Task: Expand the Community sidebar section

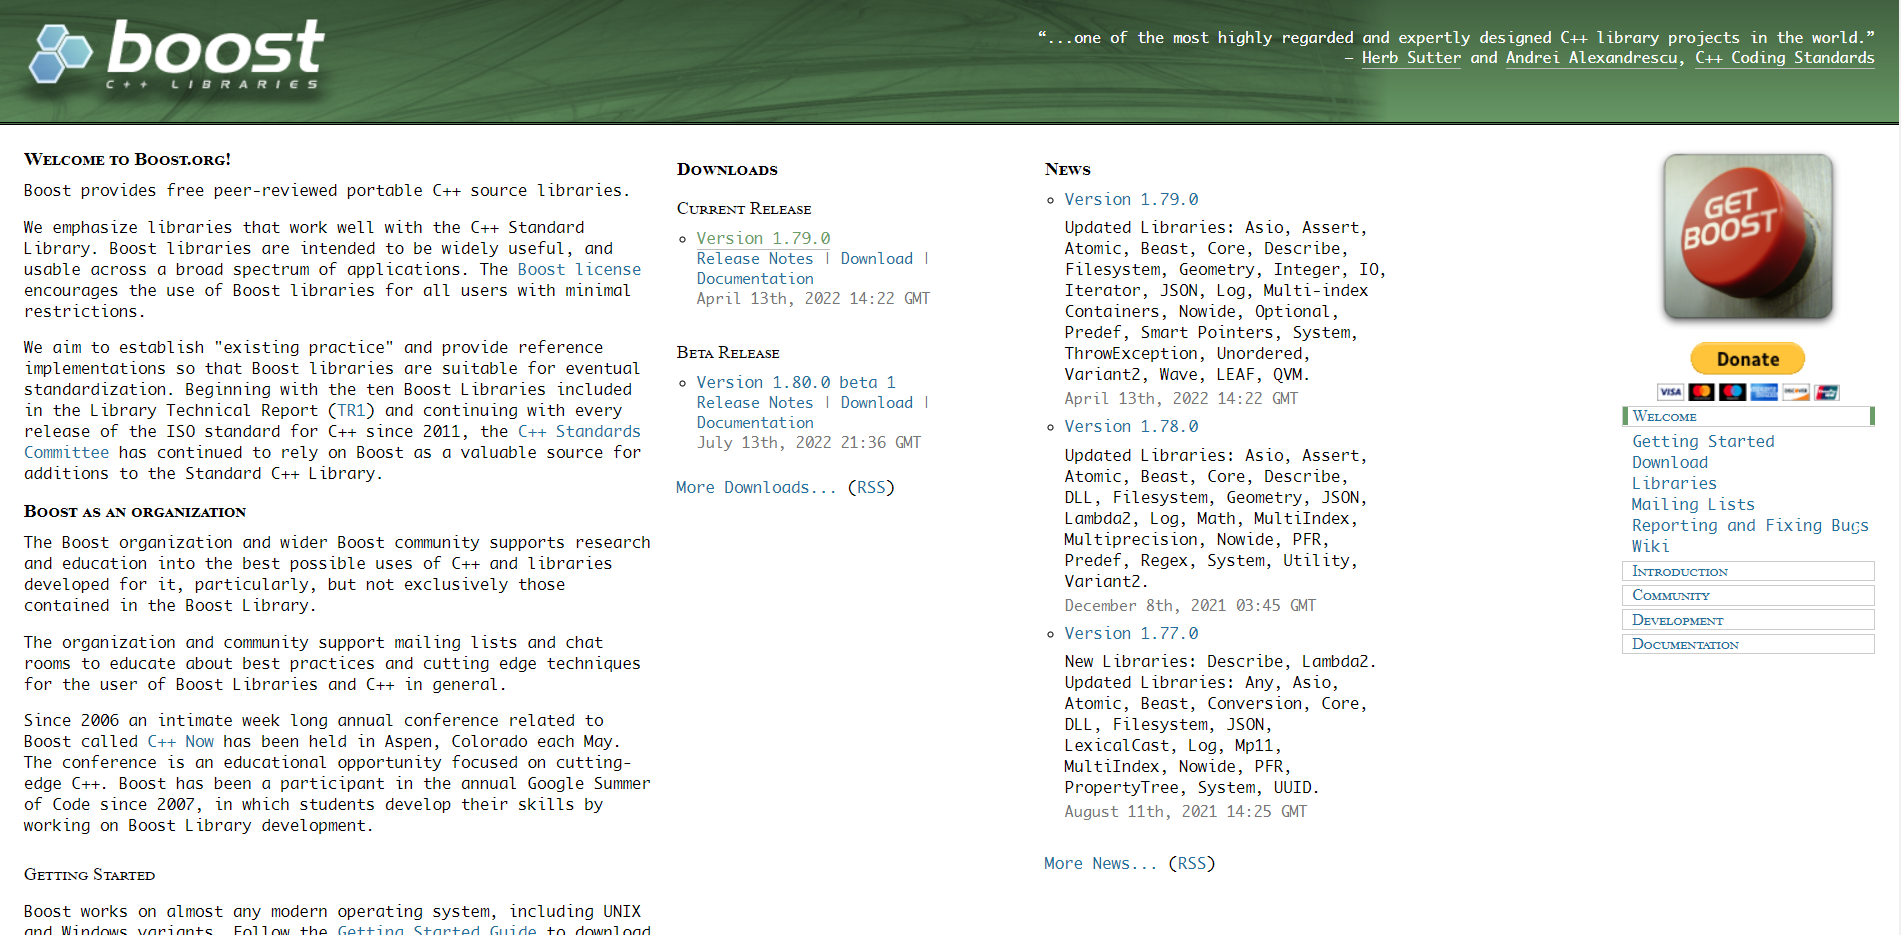Action: pyautogui.click(x=1748, y=595)
